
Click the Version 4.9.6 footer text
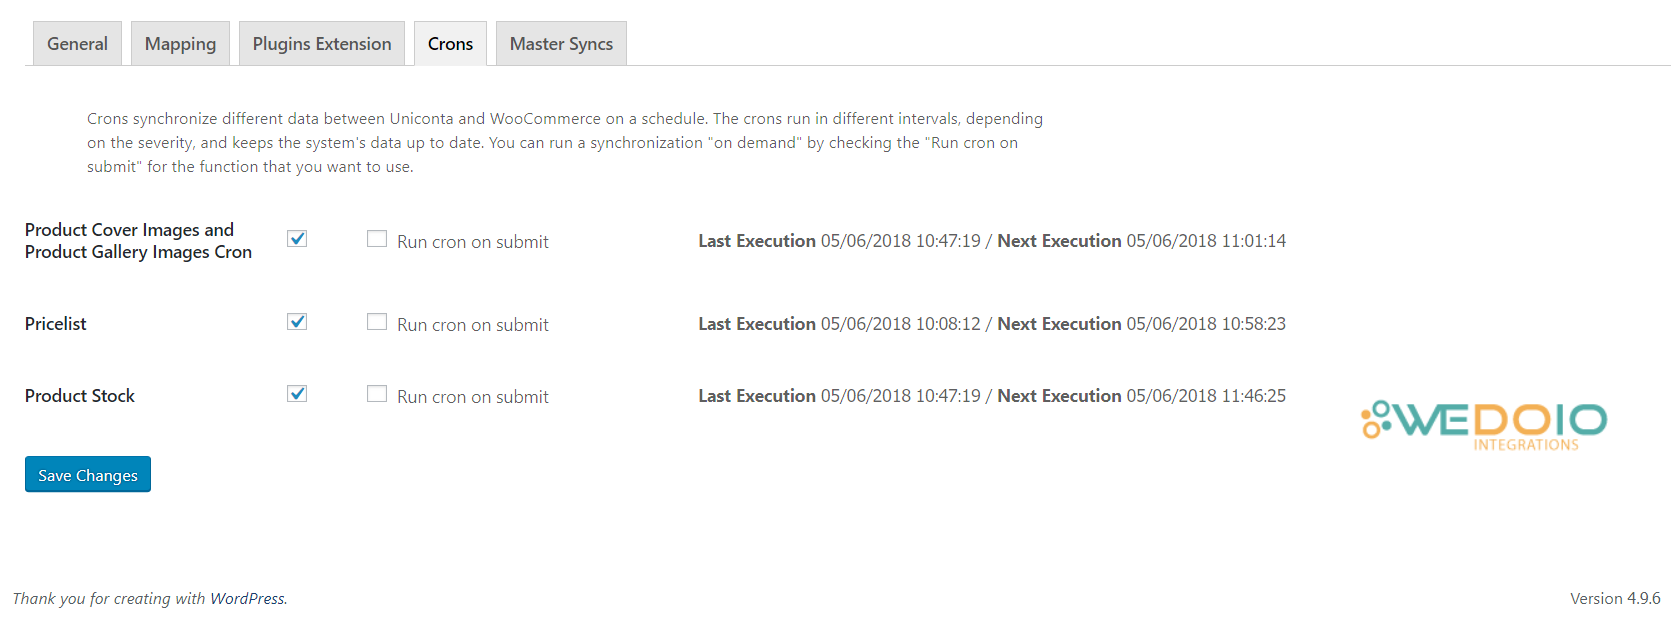(1614, 599)
